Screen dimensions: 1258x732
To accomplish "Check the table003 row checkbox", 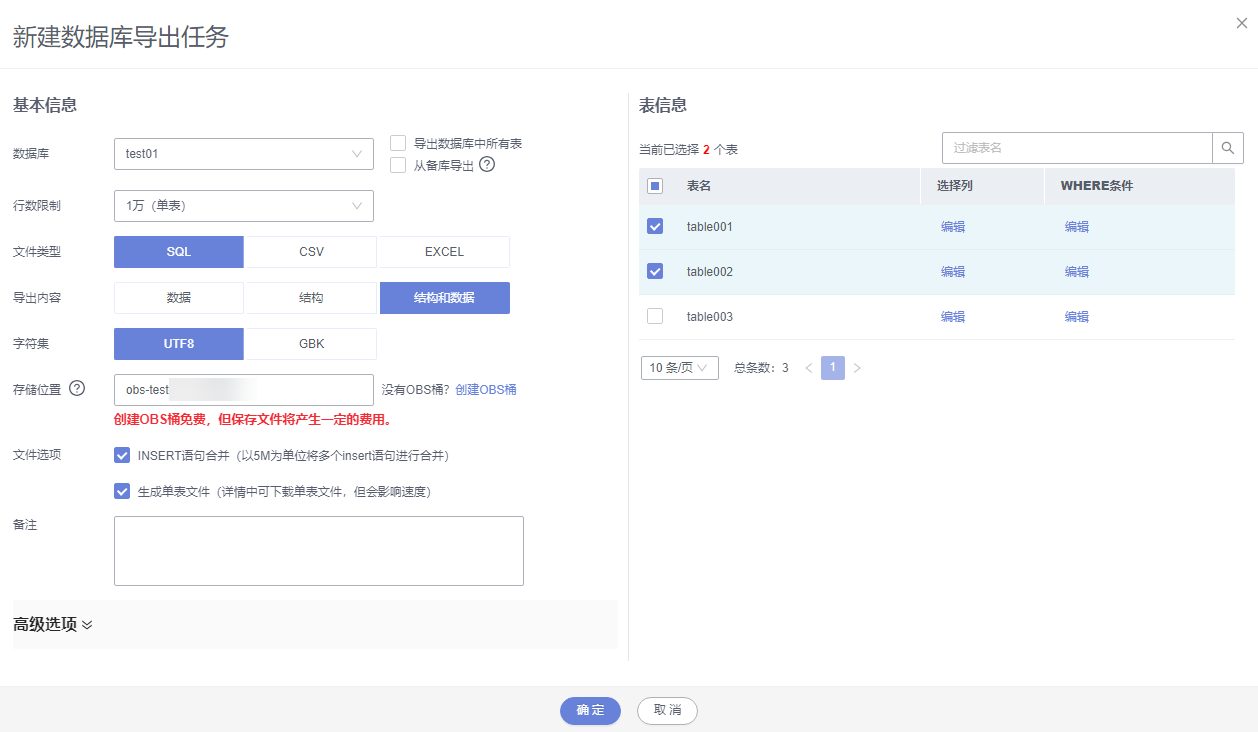I will 655,317.
